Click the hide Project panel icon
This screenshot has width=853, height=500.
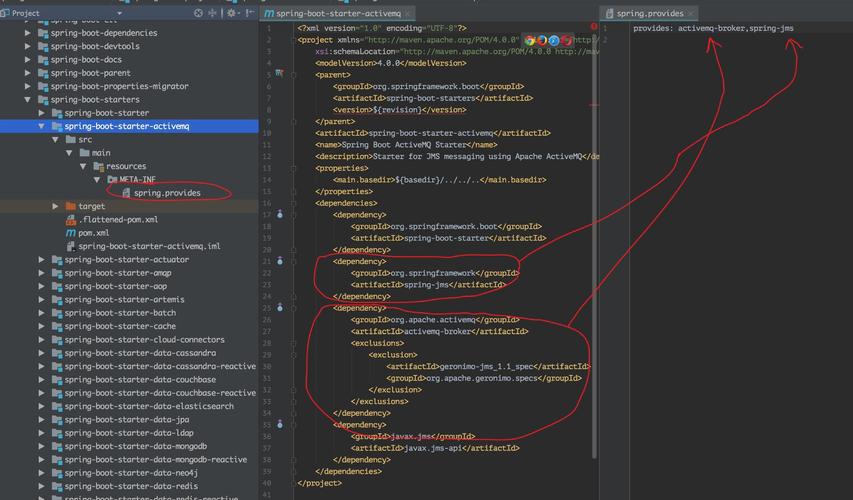[x=249, y=13]
